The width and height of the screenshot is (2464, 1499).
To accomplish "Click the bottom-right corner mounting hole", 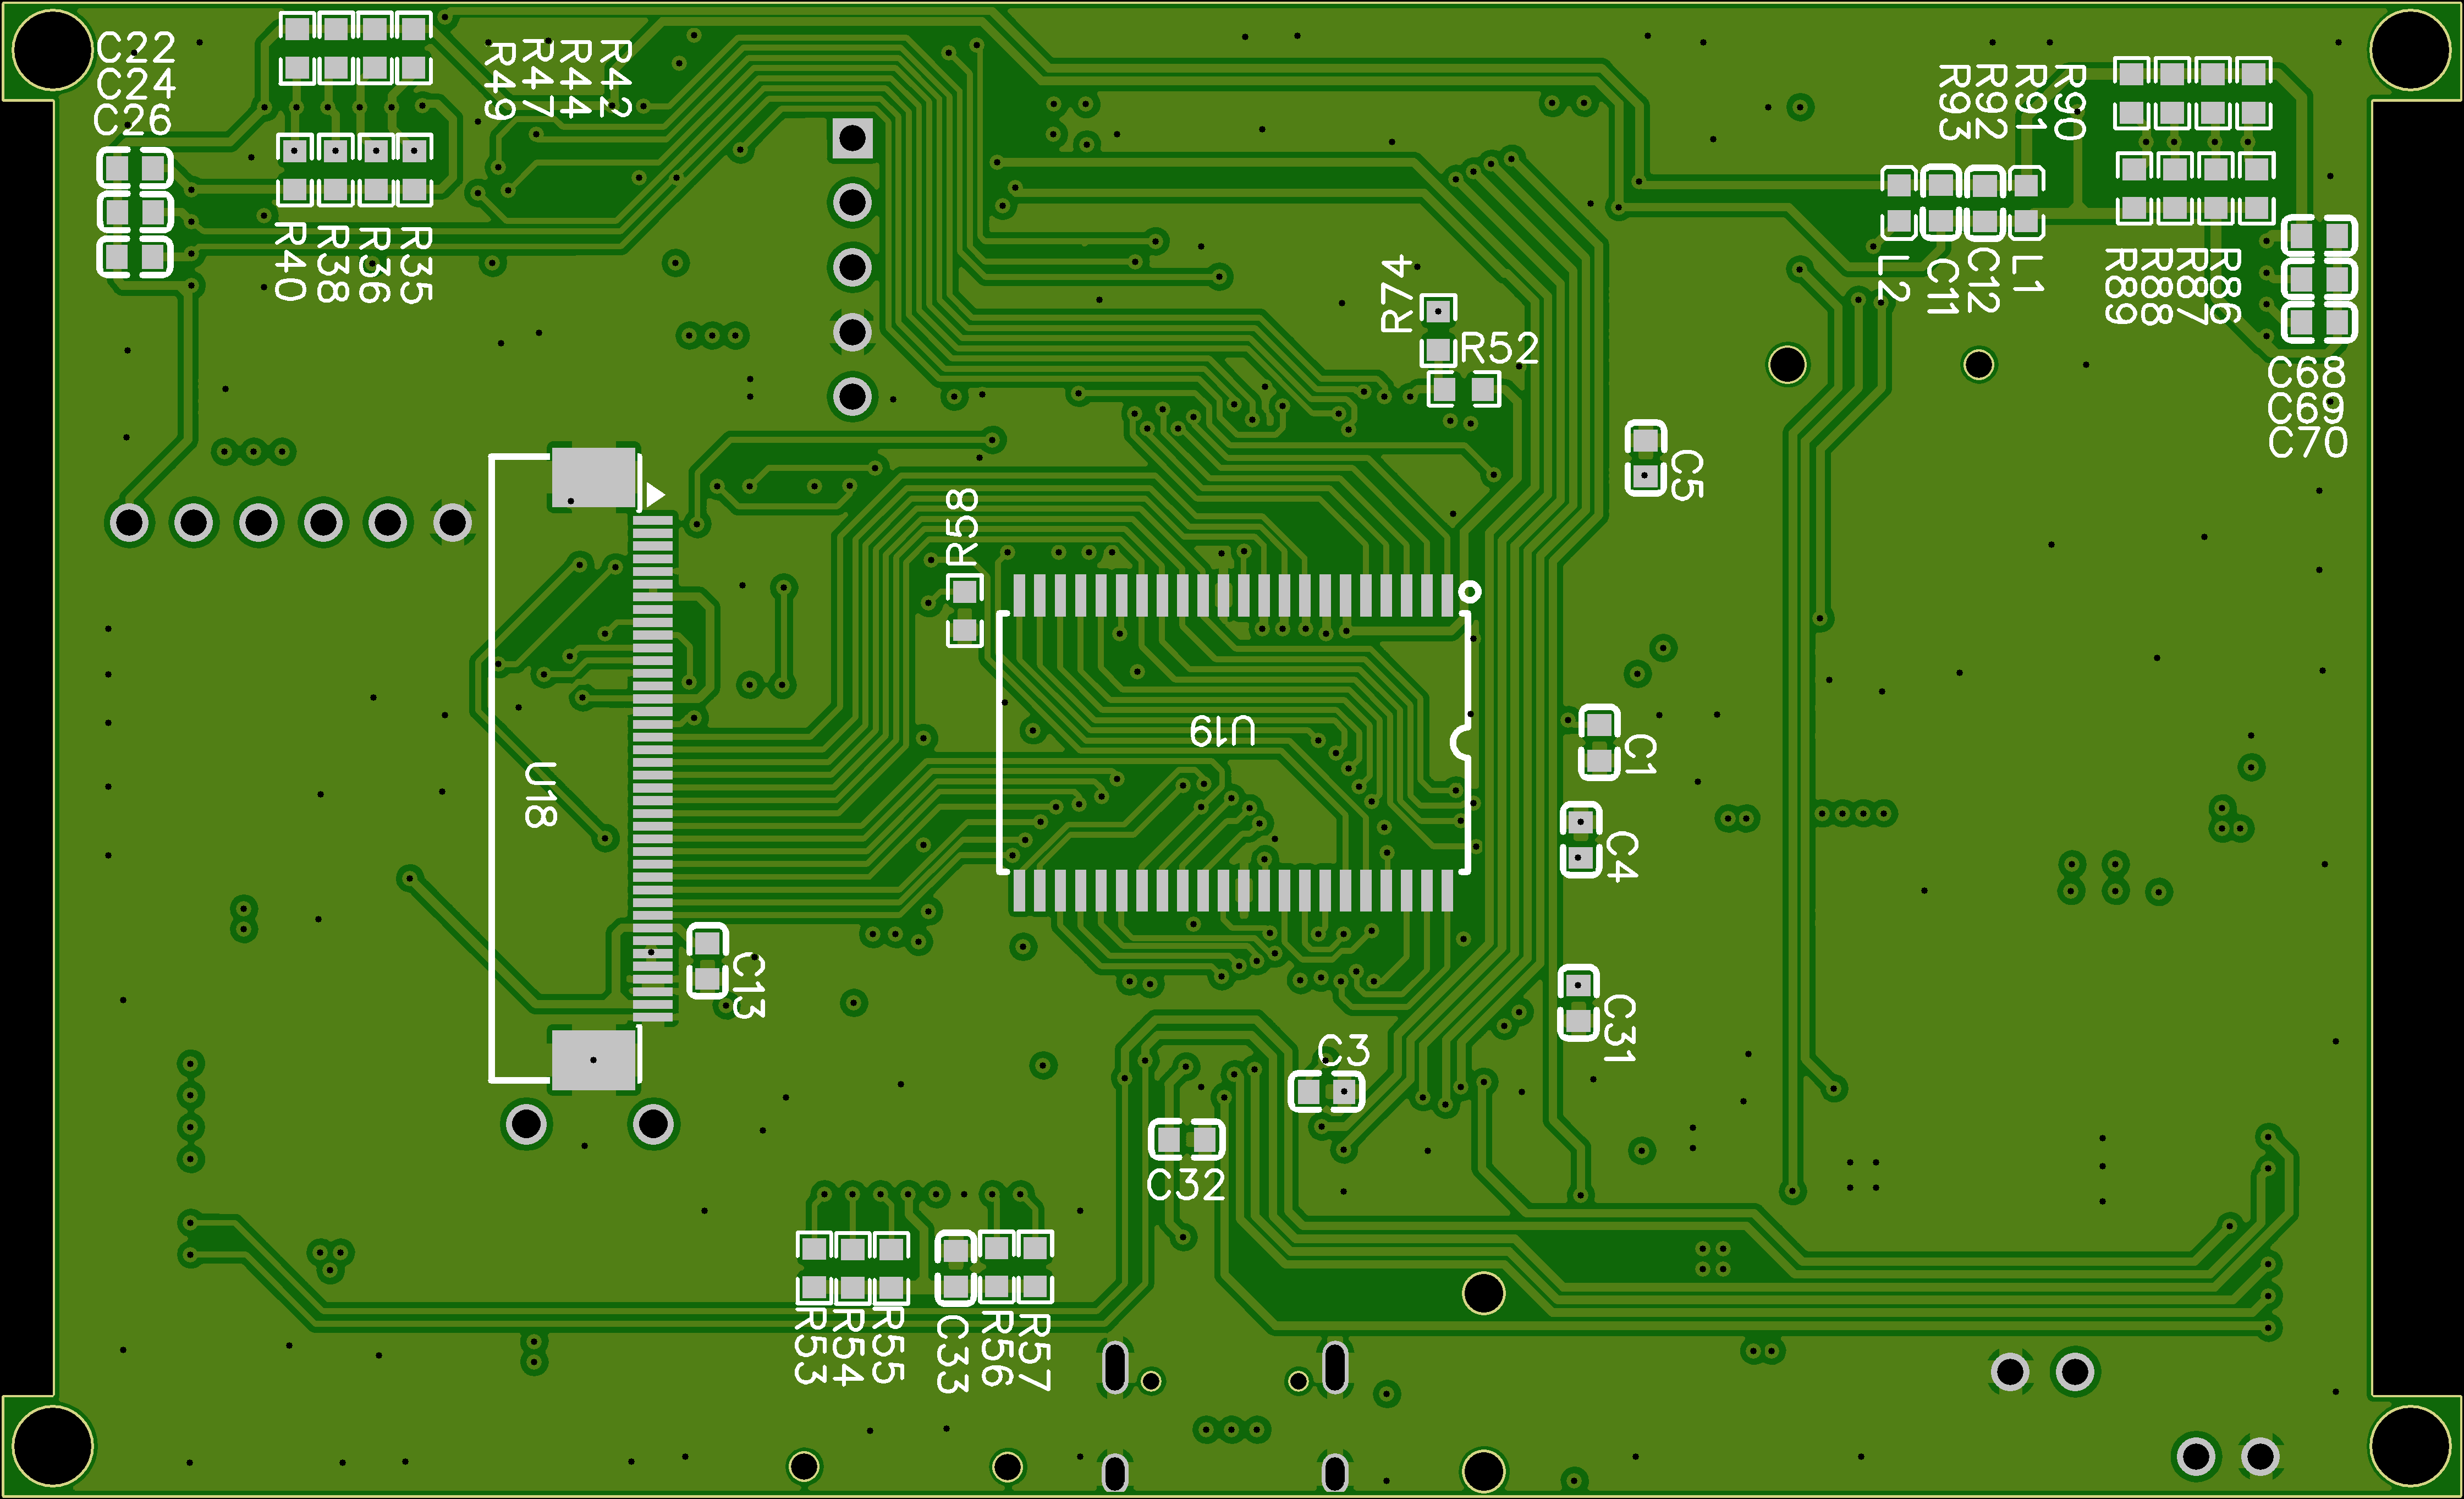I will 2411,1447.
